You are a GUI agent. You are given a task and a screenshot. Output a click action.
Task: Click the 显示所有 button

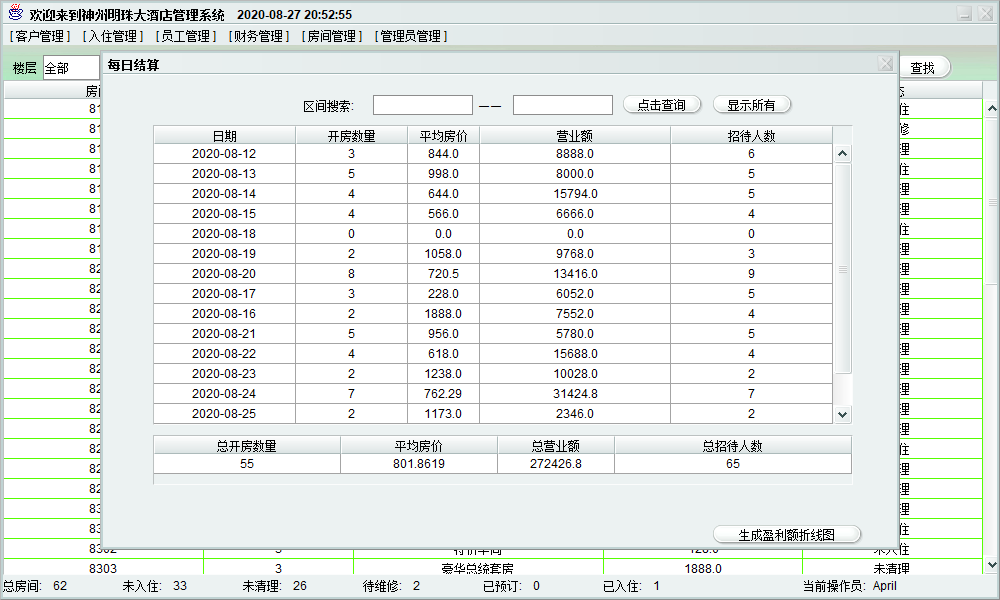point(751,105)
